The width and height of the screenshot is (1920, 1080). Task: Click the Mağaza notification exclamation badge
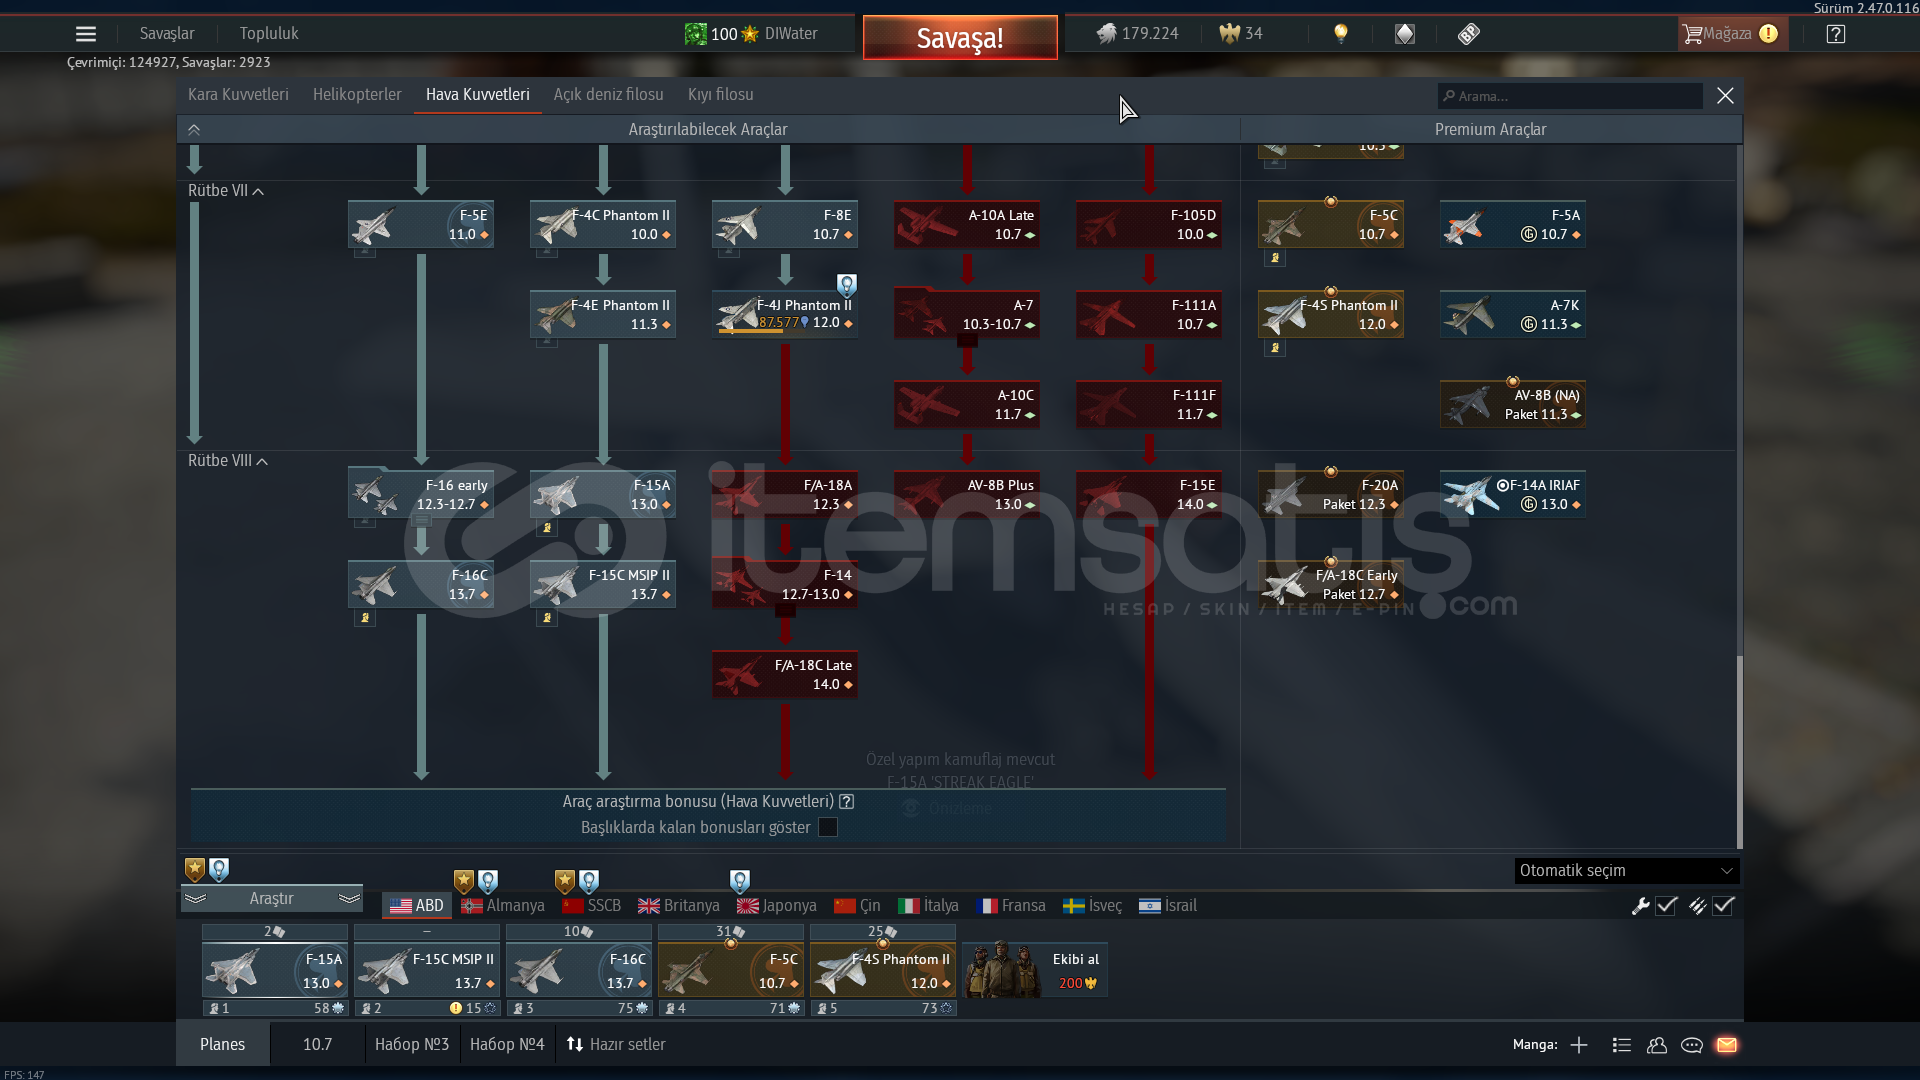[1768, 34]
